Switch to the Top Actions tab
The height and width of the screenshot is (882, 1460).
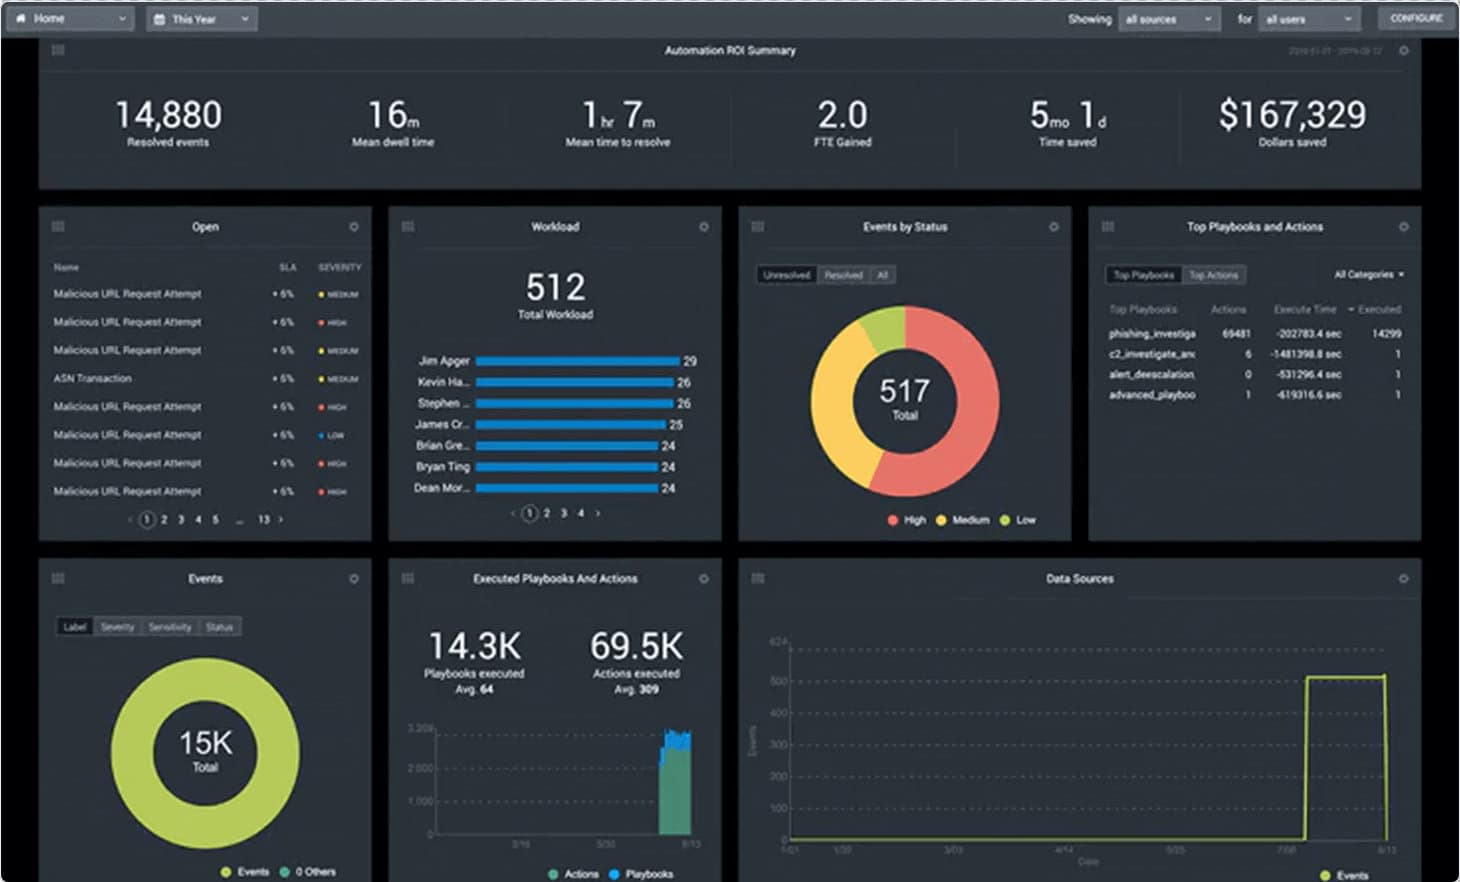click(1213, 275)
